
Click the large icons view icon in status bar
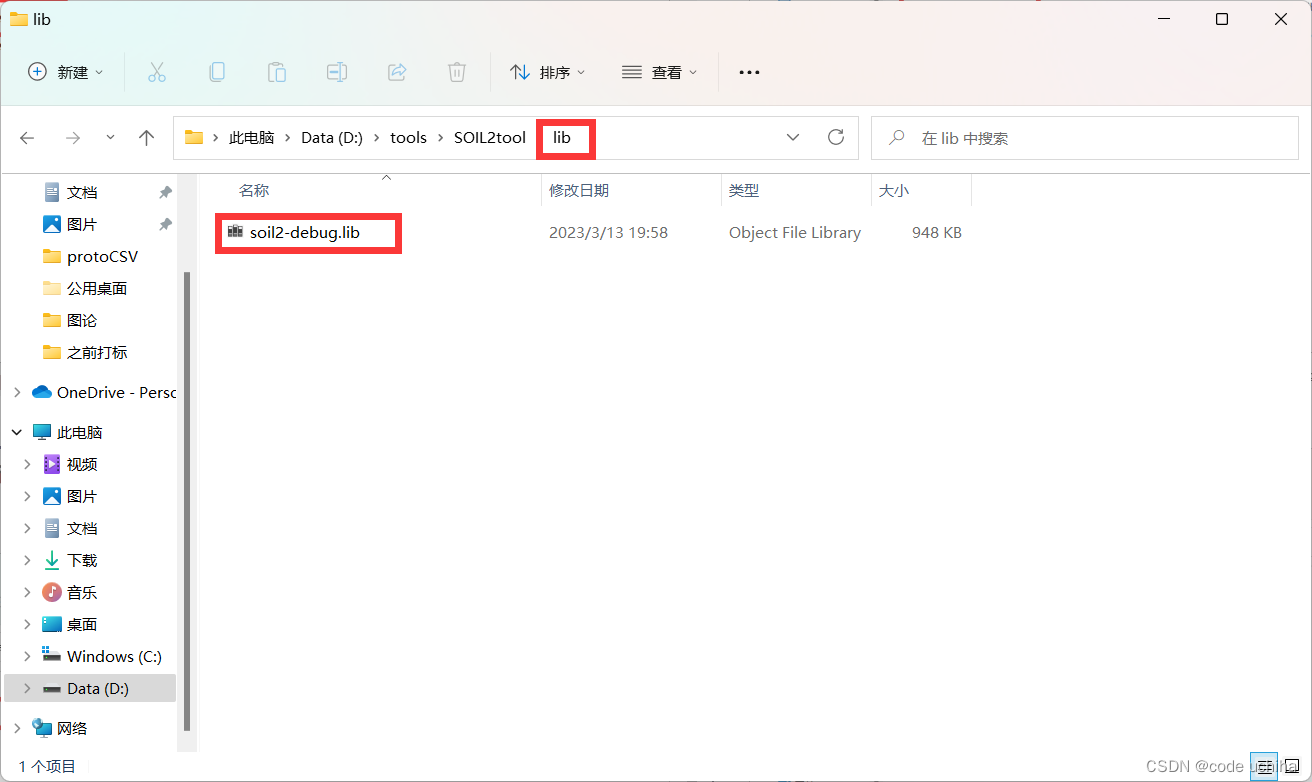[1291, 766]
